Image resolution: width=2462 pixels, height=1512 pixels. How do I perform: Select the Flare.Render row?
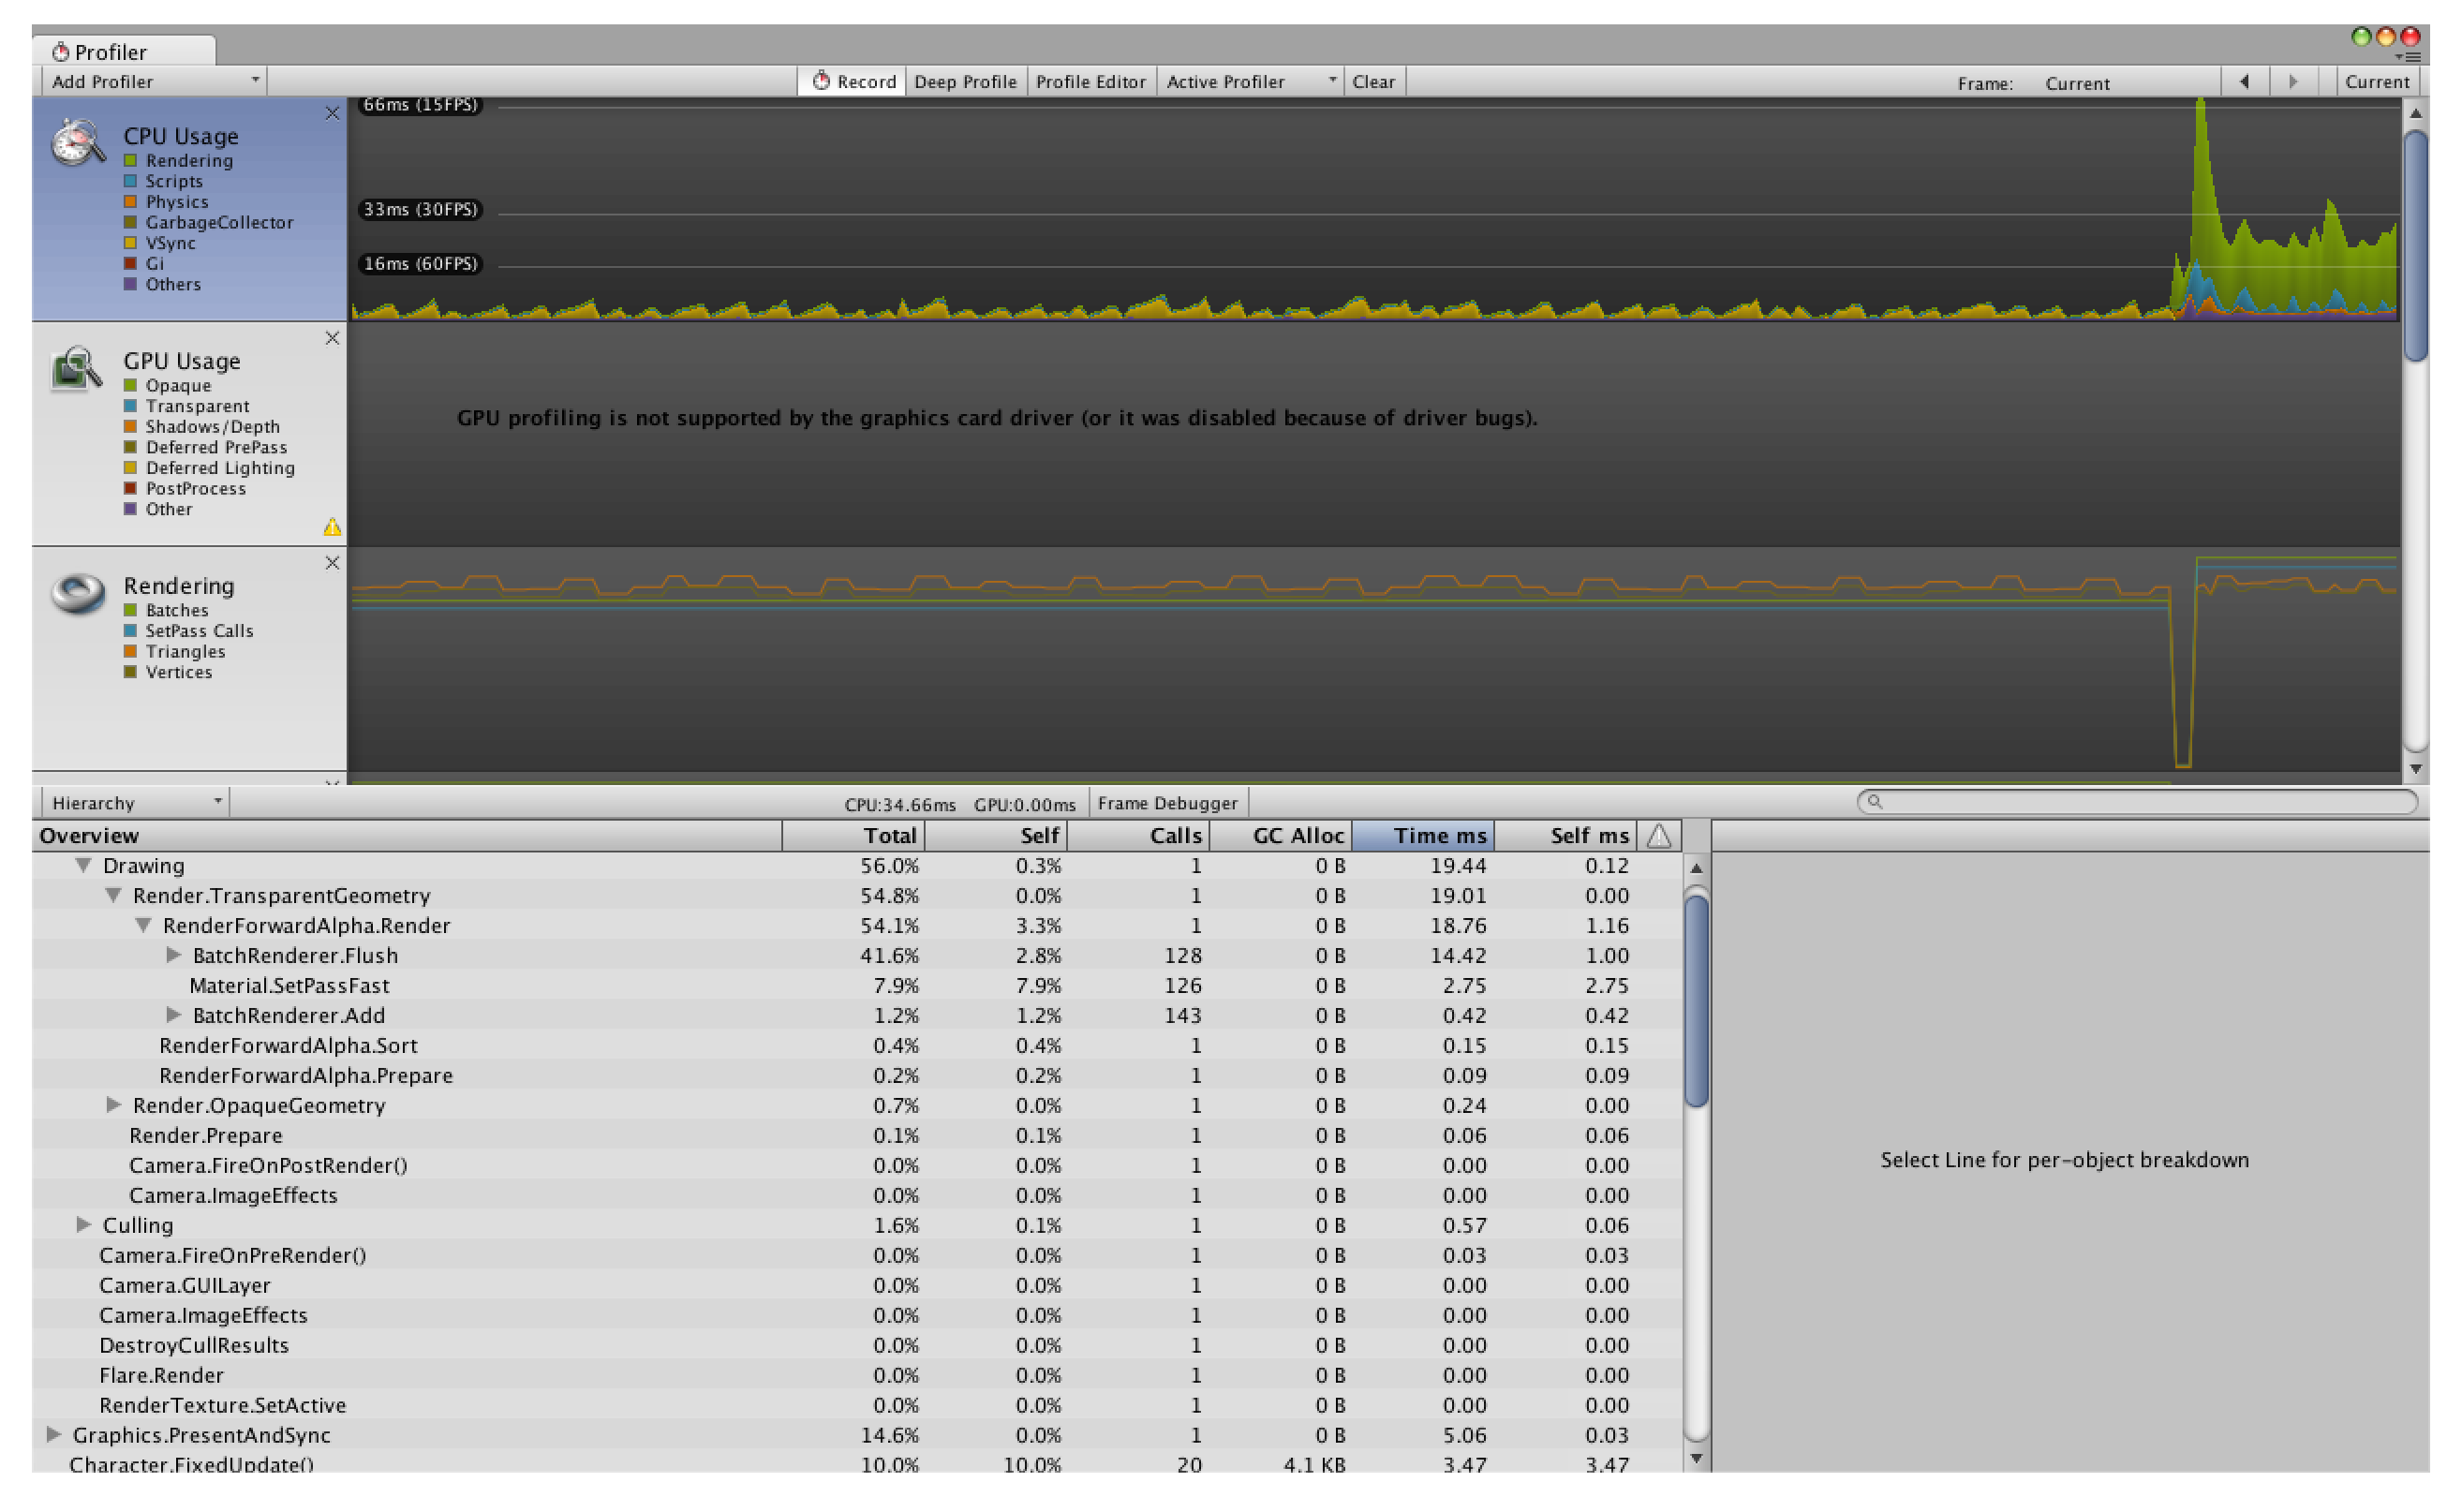coord(858,1375)
